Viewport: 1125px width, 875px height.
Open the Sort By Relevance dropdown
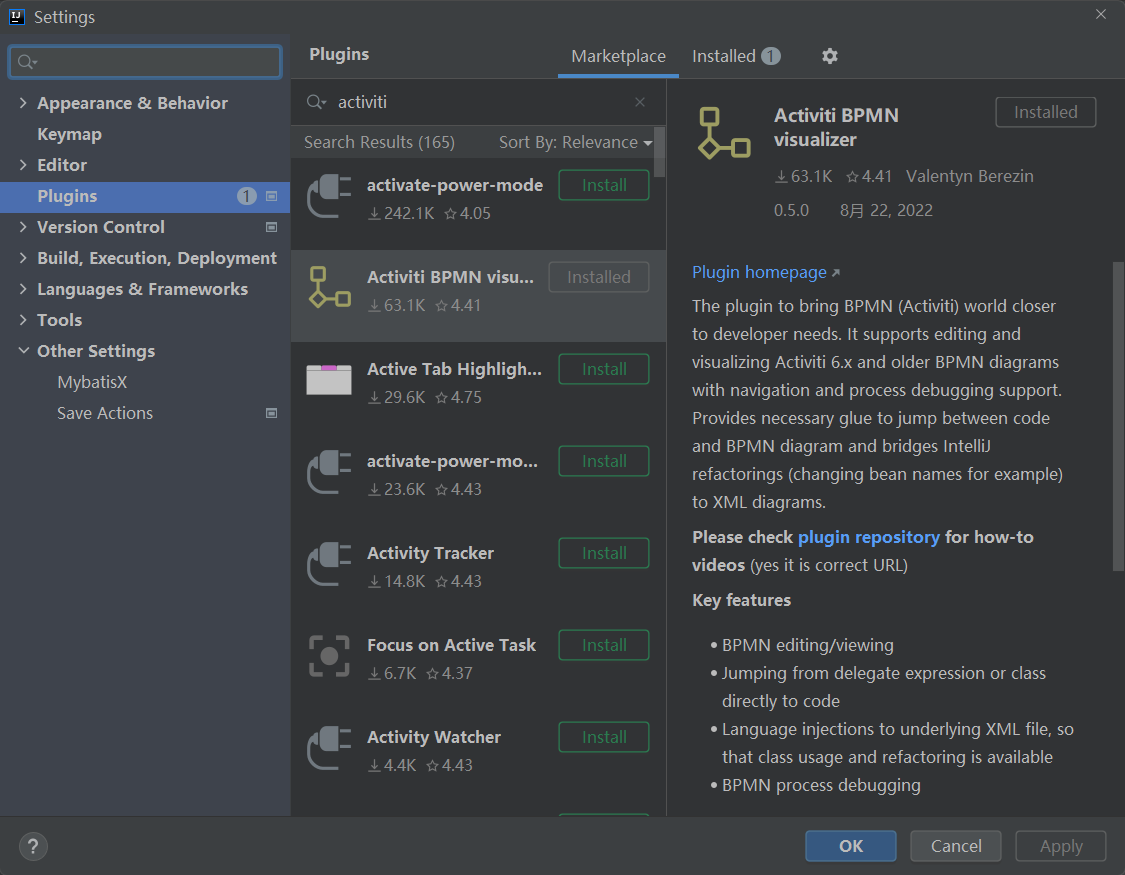point(575,142)
